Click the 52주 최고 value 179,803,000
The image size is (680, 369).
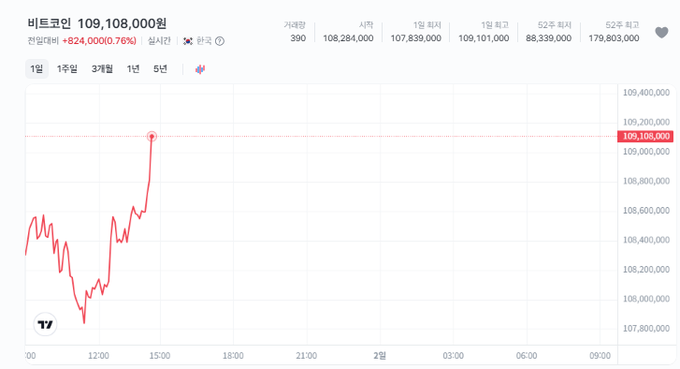614,38
